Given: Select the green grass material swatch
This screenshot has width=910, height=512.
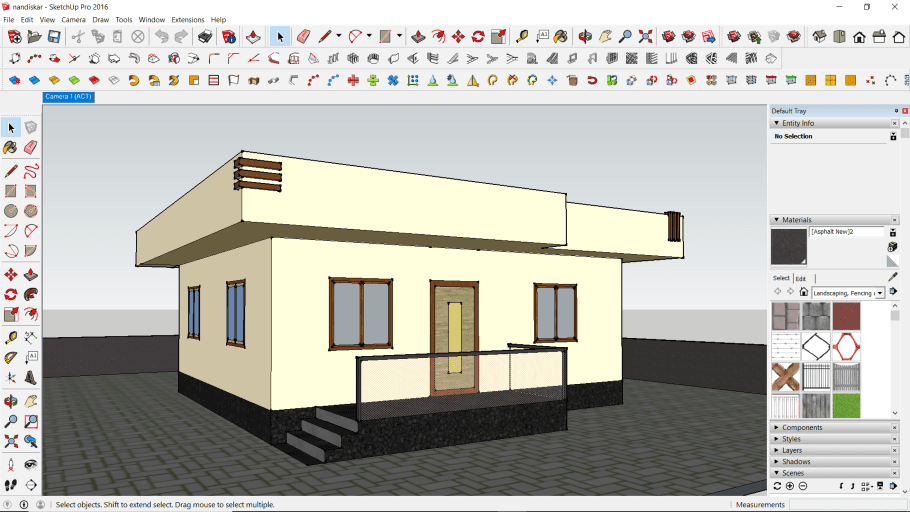Looking at the screenshot, I should coord(846,406).
